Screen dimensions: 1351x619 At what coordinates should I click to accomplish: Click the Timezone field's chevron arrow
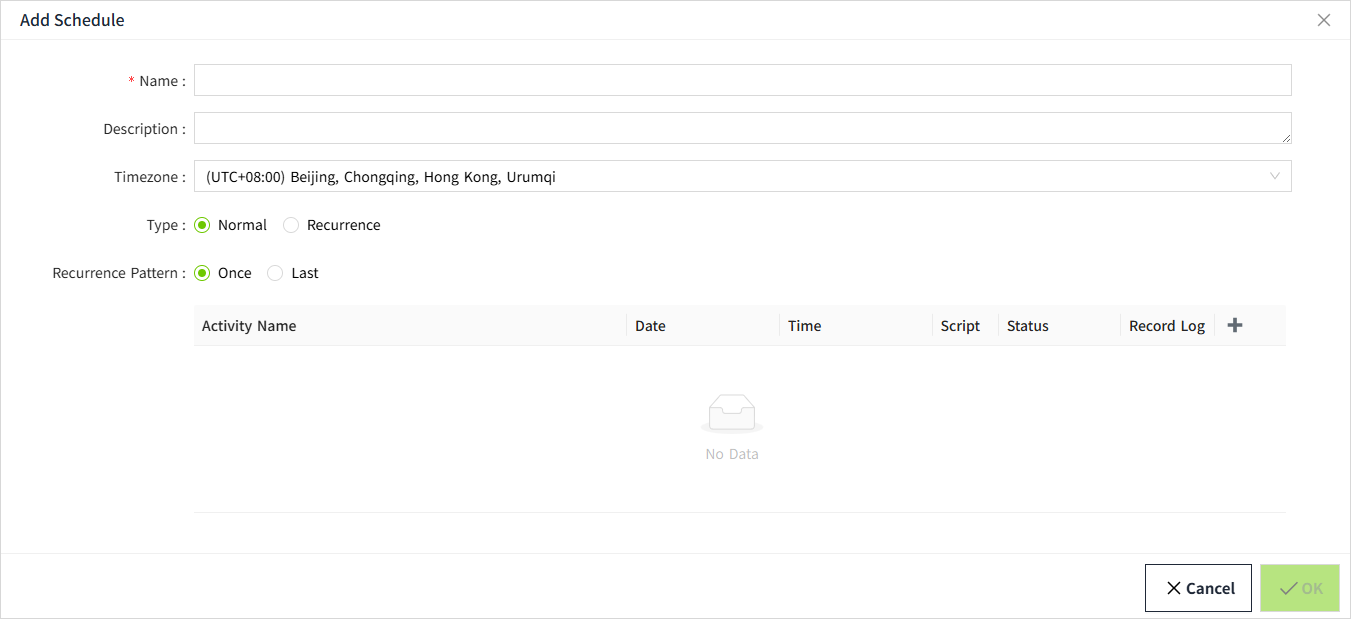(x=1275, y=177)
